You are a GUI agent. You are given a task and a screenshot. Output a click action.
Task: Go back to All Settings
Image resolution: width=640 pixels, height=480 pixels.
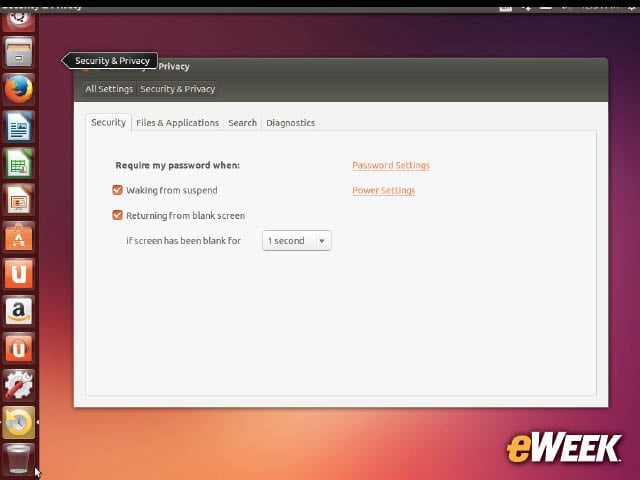tap(109, 89)
